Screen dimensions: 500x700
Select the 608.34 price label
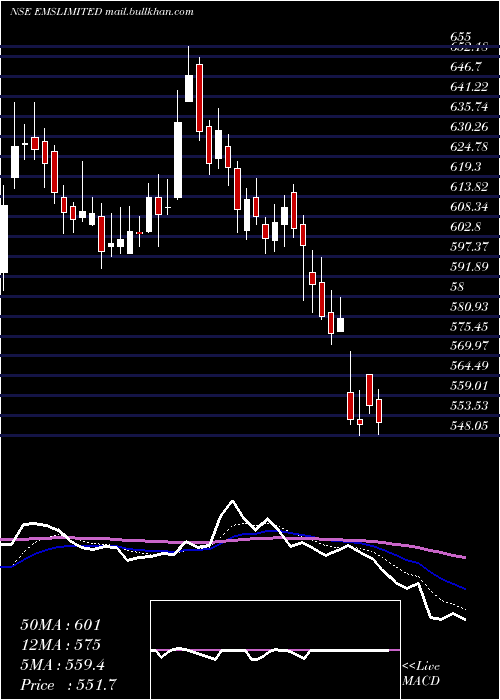(469, 207)
